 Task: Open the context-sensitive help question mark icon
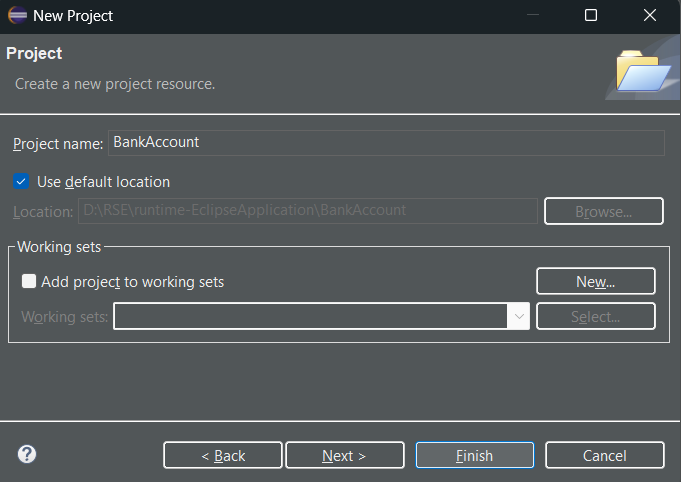27,454
